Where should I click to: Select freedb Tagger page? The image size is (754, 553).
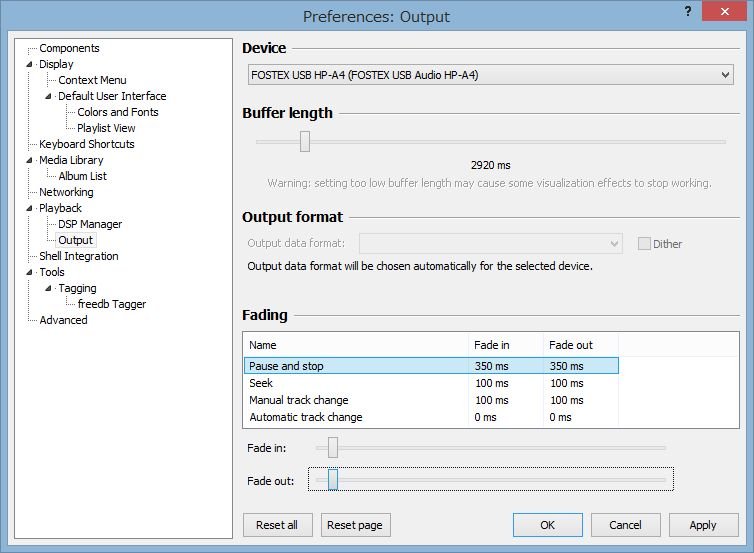coord(112,304)
